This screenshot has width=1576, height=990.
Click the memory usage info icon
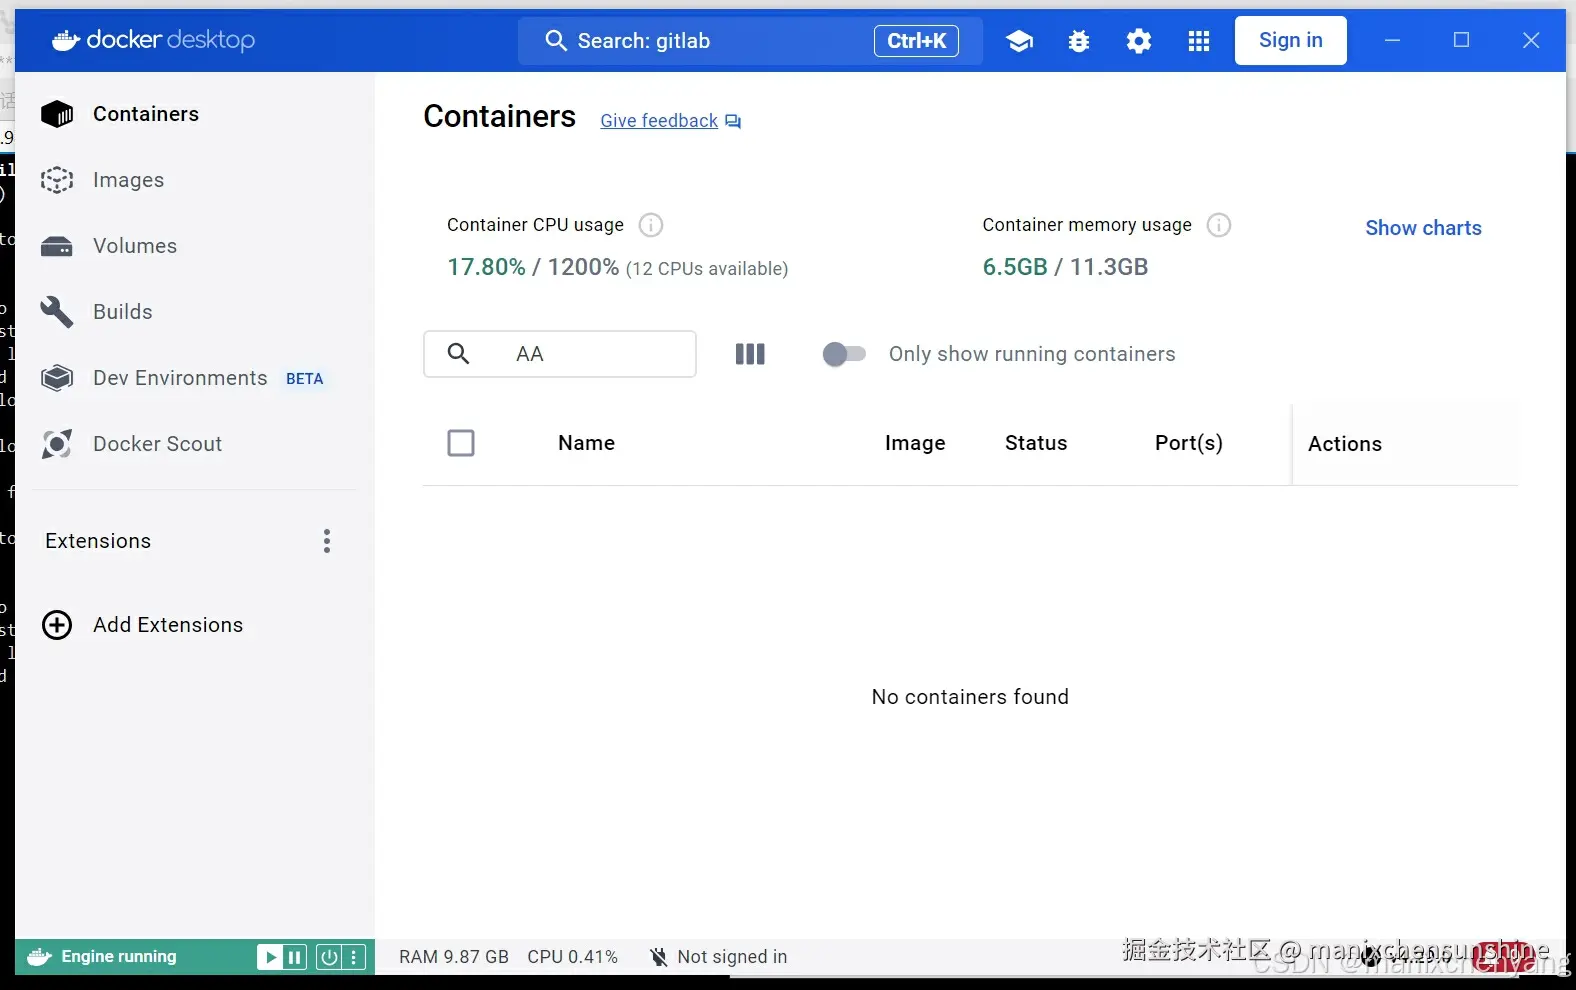coord(1219,225)
